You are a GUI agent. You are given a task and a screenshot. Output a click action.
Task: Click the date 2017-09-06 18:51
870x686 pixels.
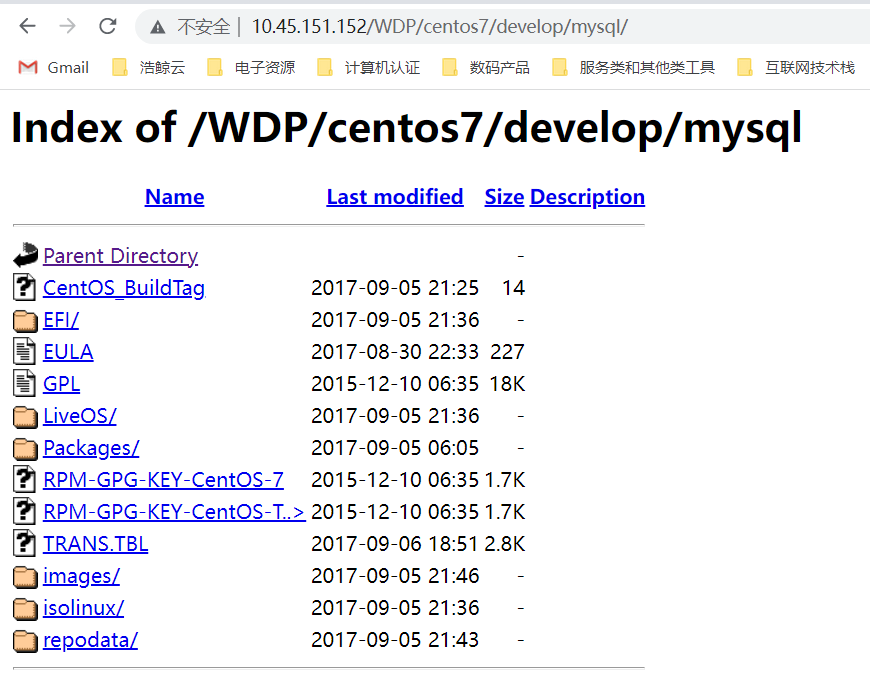coord(394,544)
